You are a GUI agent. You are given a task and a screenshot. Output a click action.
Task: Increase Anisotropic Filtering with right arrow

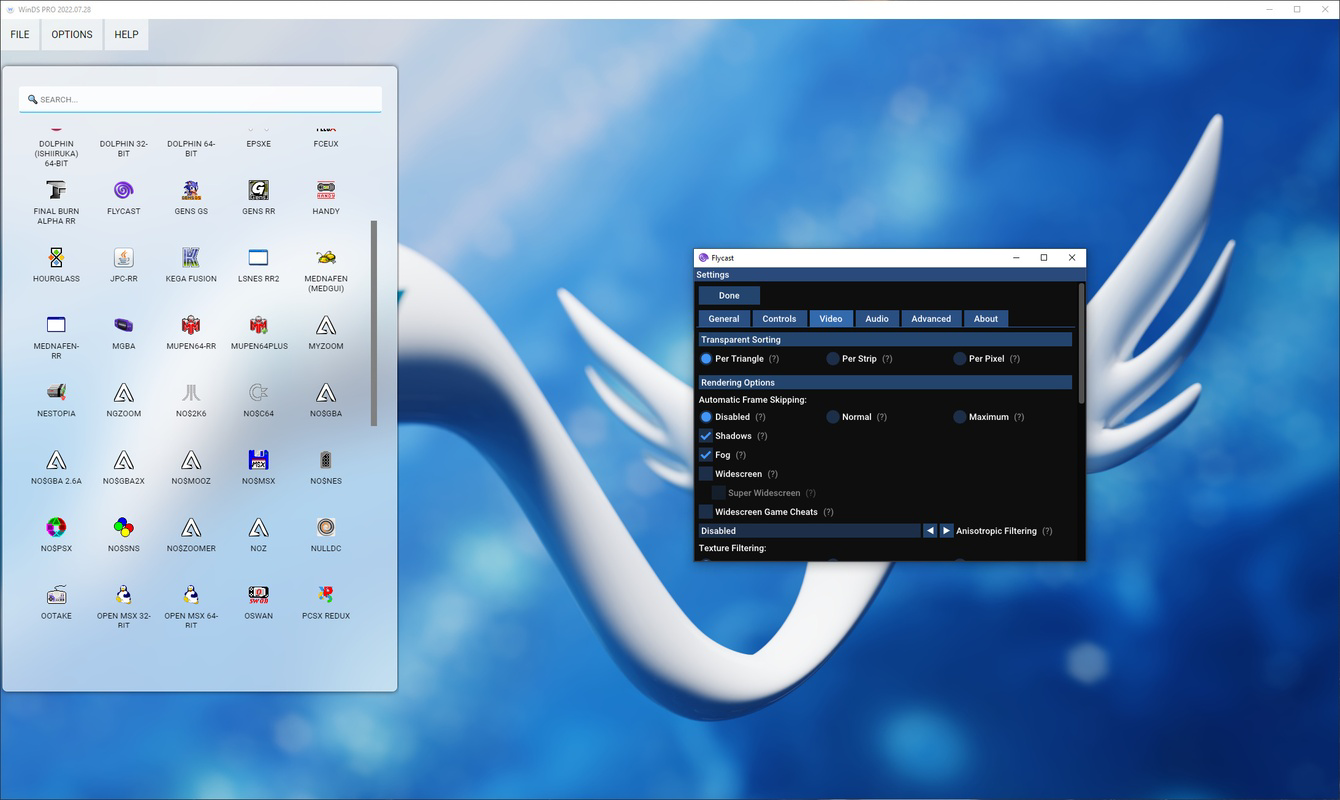pyautogui.click(x=946, y=531)
